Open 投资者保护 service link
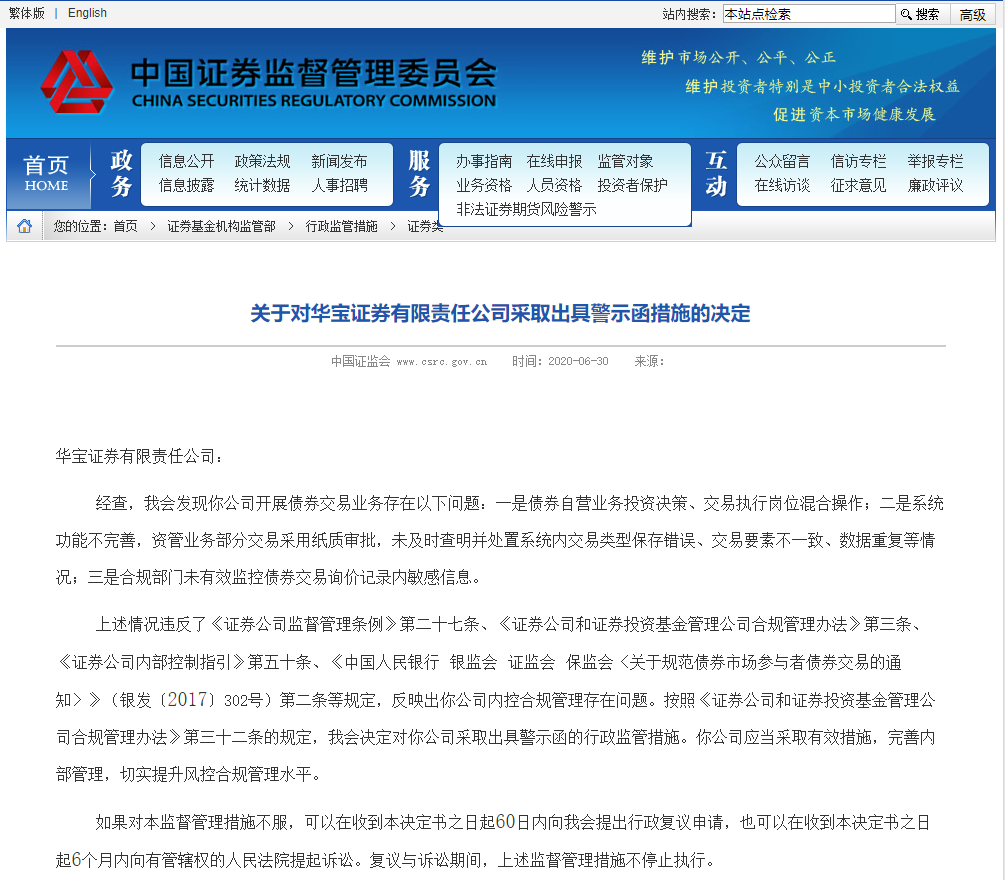 click(633, 185)
